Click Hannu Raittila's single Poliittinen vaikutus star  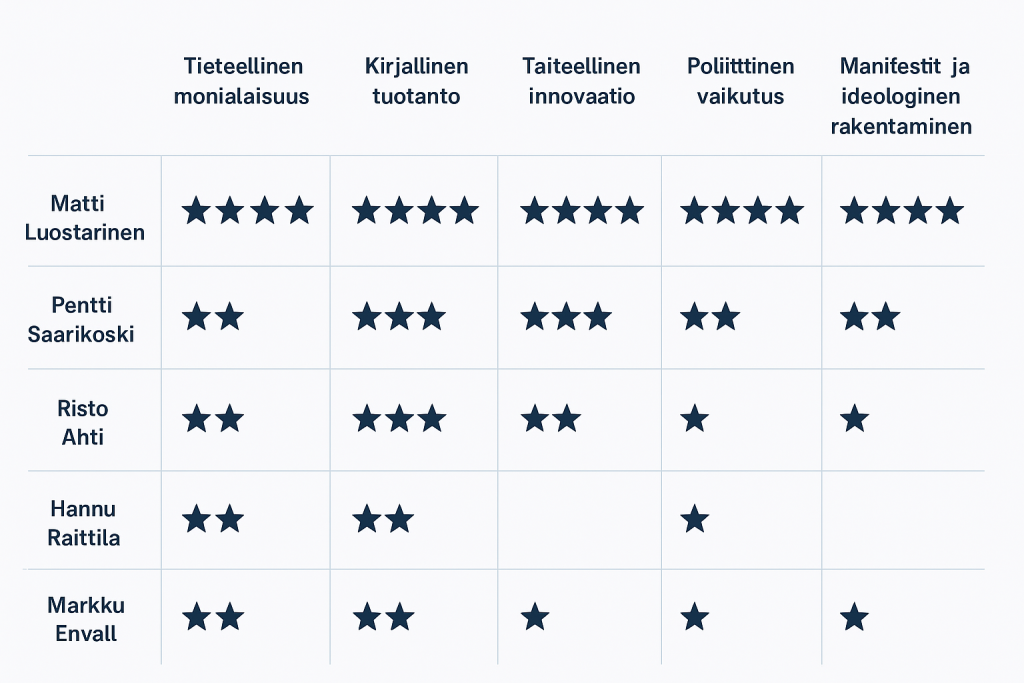[694, 520]
